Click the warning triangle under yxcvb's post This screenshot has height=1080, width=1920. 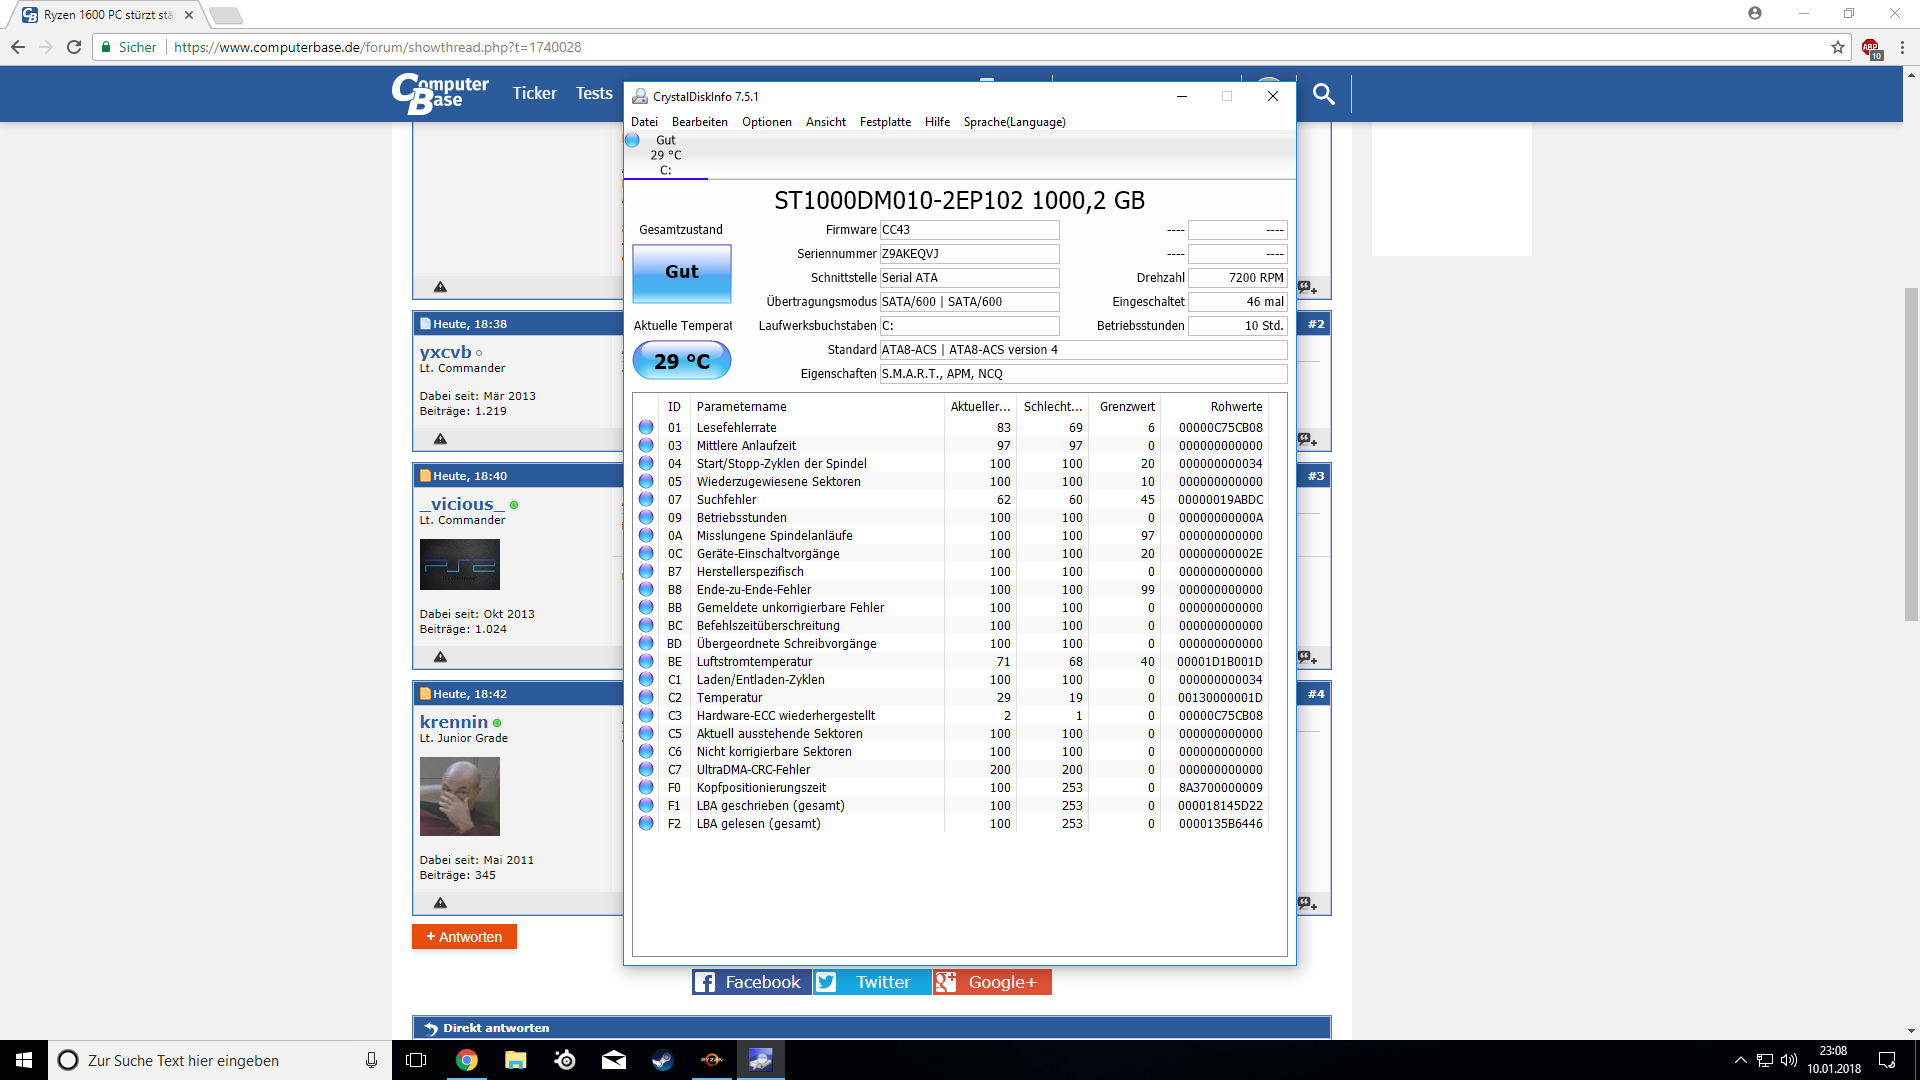click(x=440, y=439)
